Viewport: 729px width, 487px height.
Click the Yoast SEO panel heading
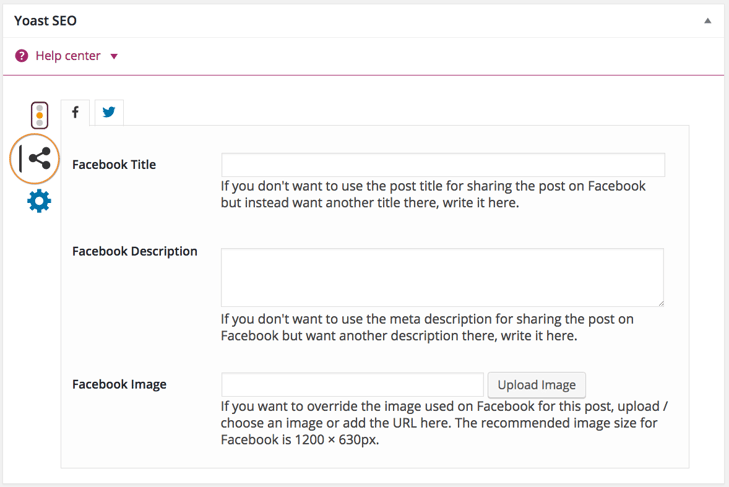46,21
